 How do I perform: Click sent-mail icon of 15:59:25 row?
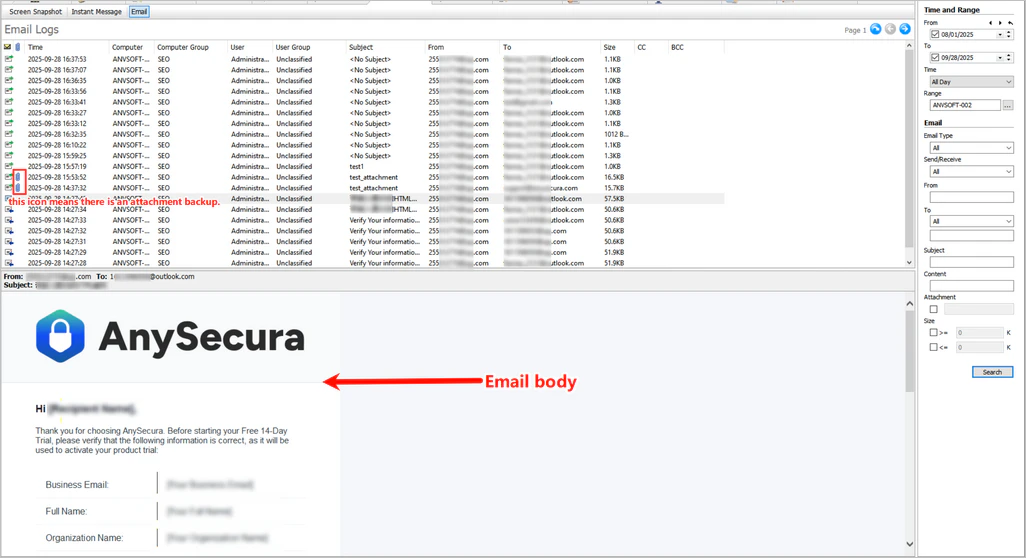click(9, 156)
